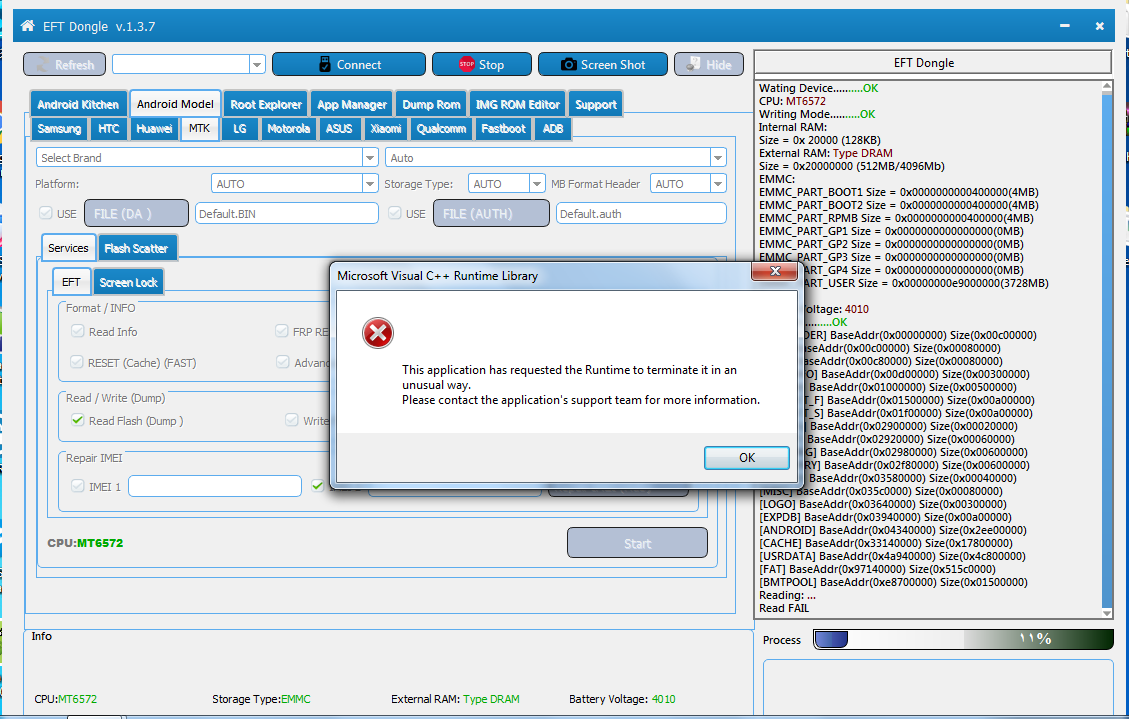Switch to the Android Model tab

pyautogui.click(x=175, y=104)
